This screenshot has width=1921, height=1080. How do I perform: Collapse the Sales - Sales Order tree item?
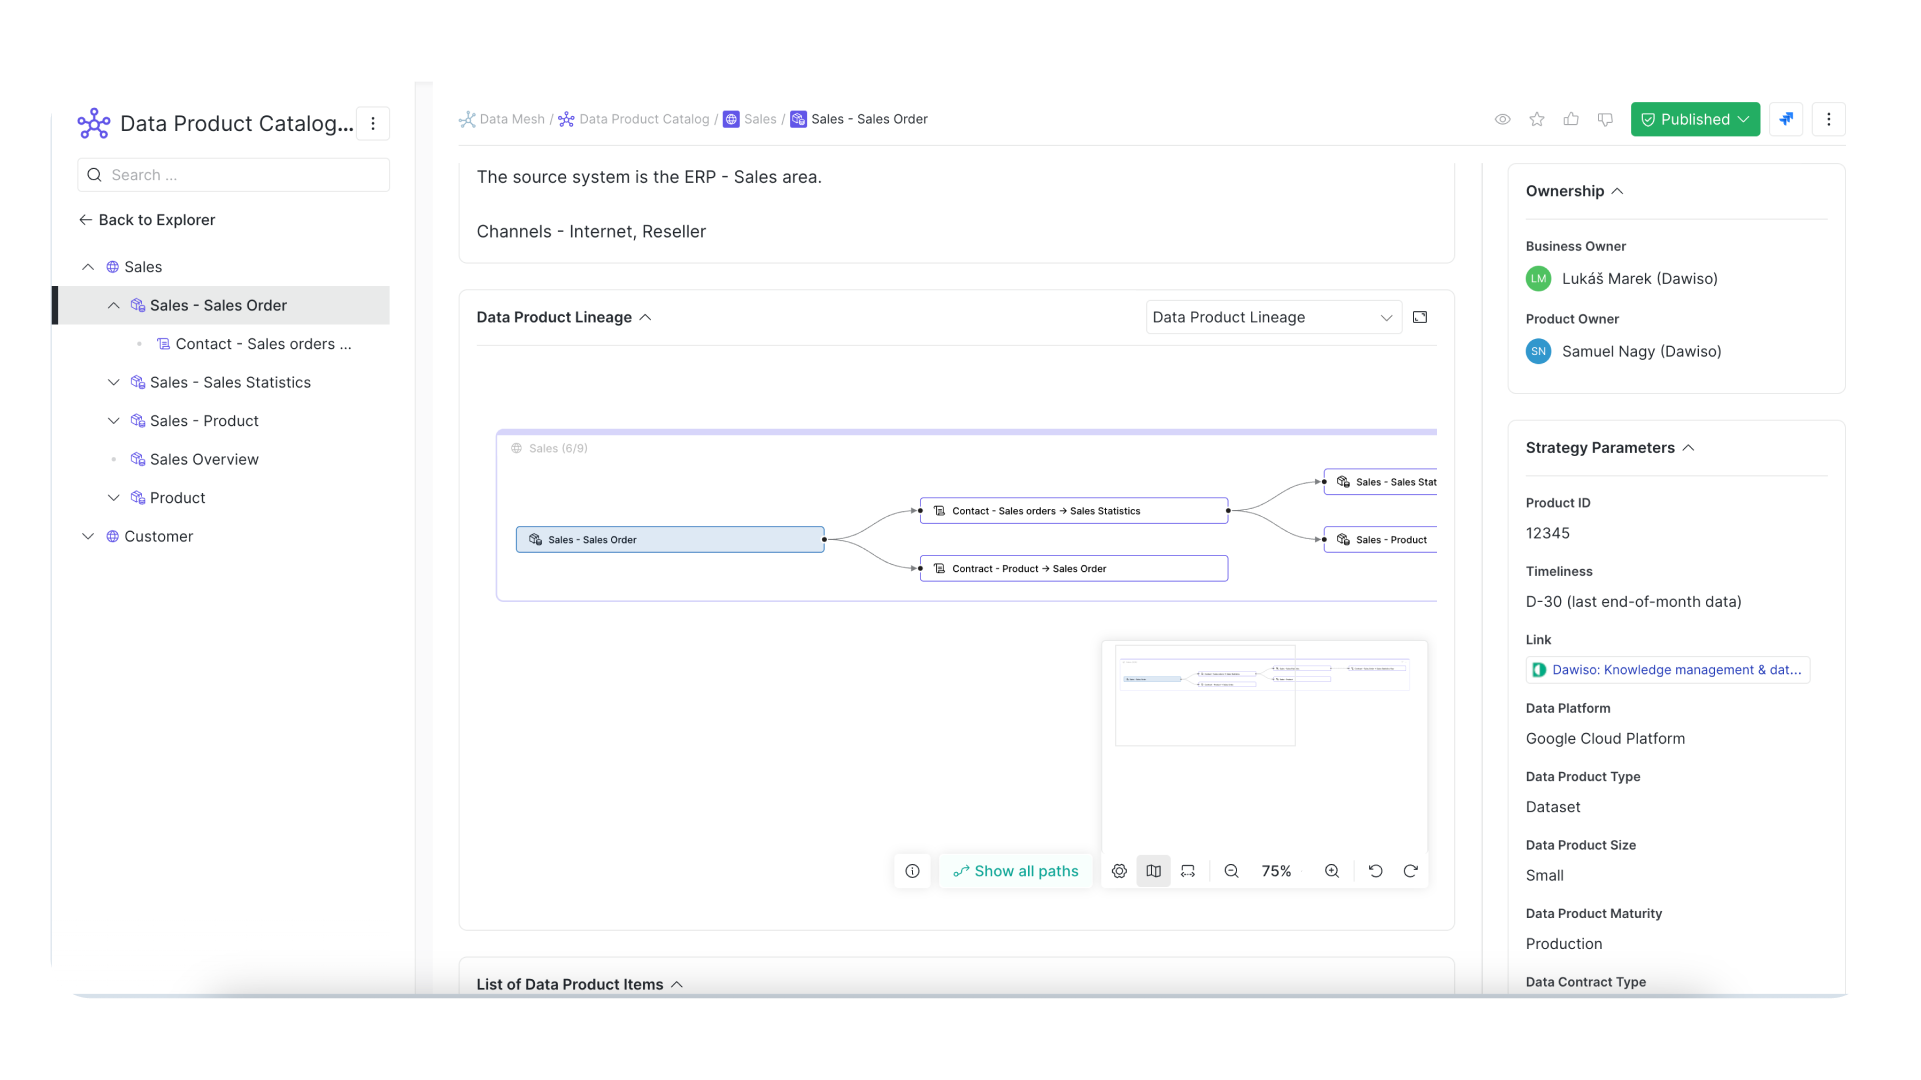tap(113, 305)
